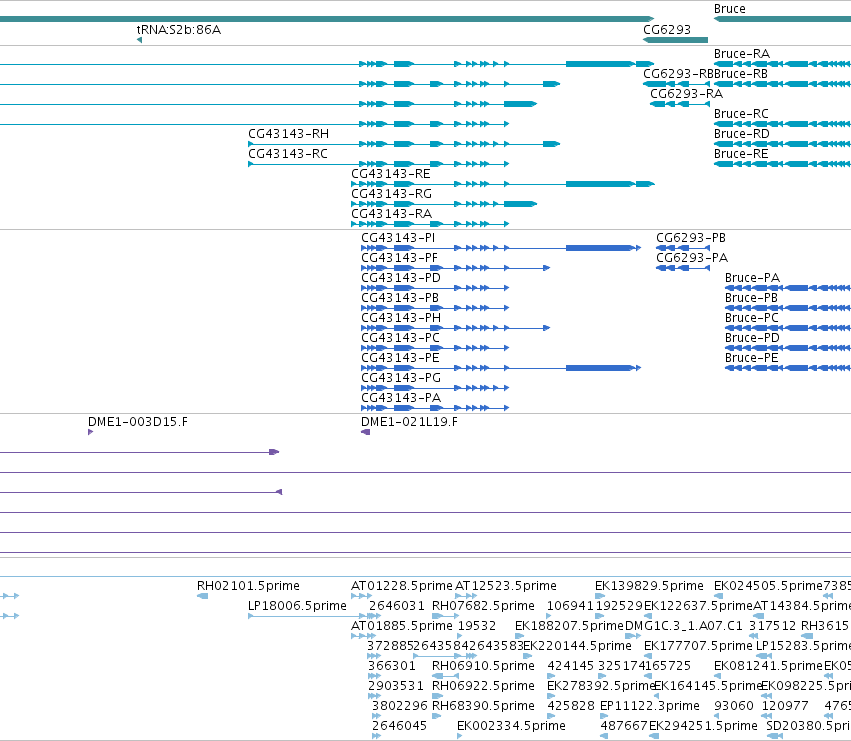Select the CG43143-PA protein label
Viewport: 851px width, 741px height.
click(401, 398)
